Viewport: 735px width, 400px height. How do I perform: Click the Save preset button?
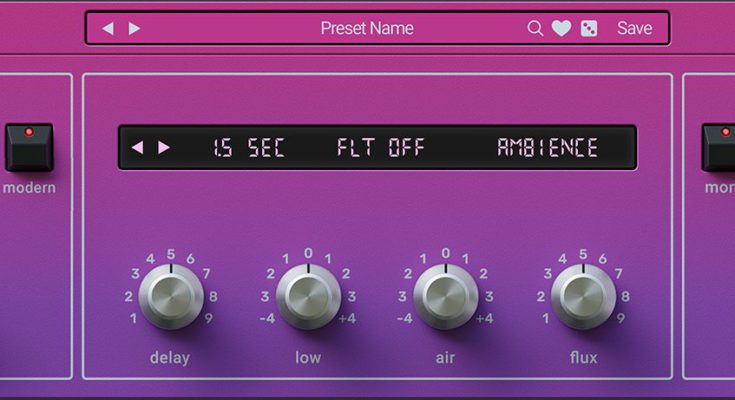pos(634,29)
